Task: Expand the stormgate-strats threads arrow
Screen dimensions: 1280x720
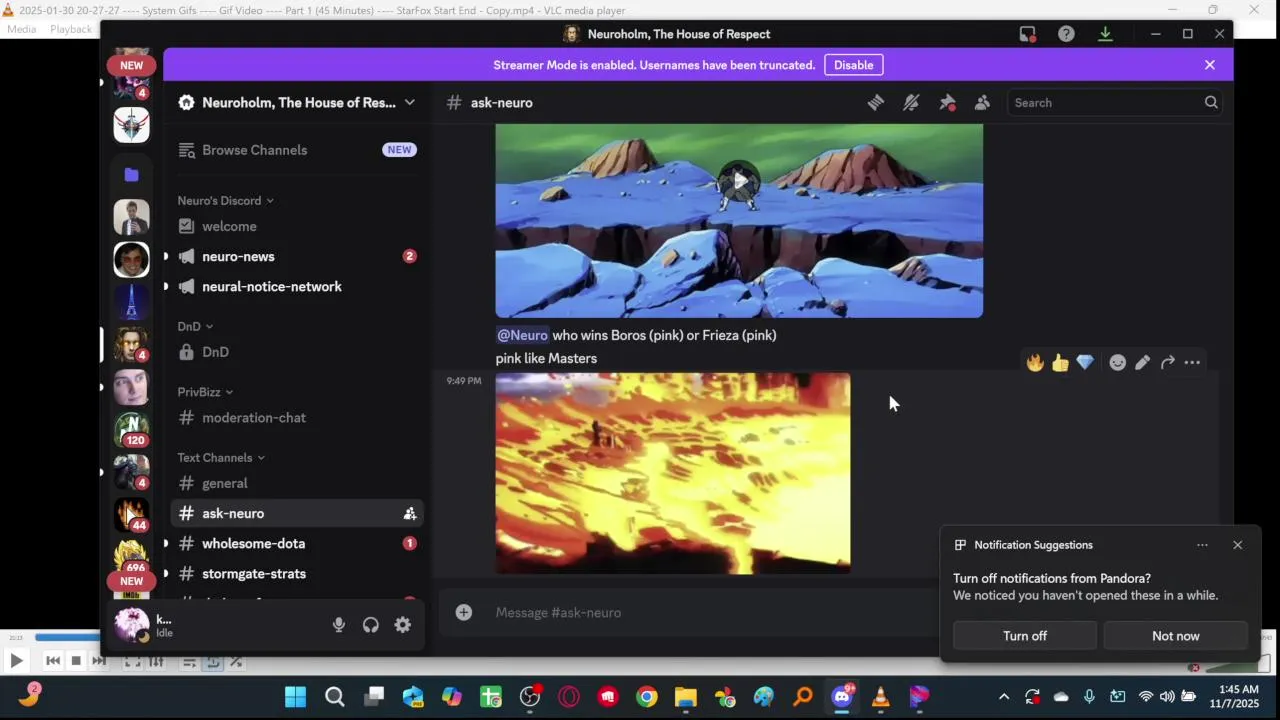Action: [x=166, y=573]
